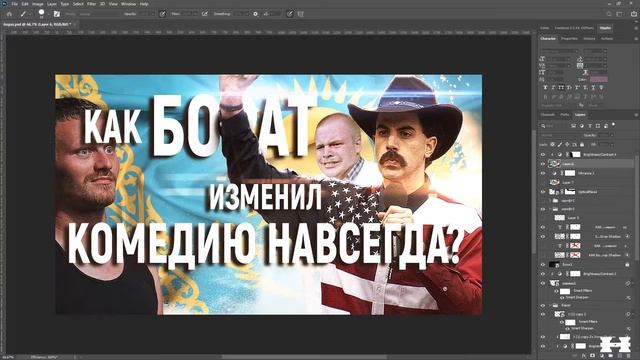Click lock all padlock icon
640x360 pixels.
click(x=582, y=144)
